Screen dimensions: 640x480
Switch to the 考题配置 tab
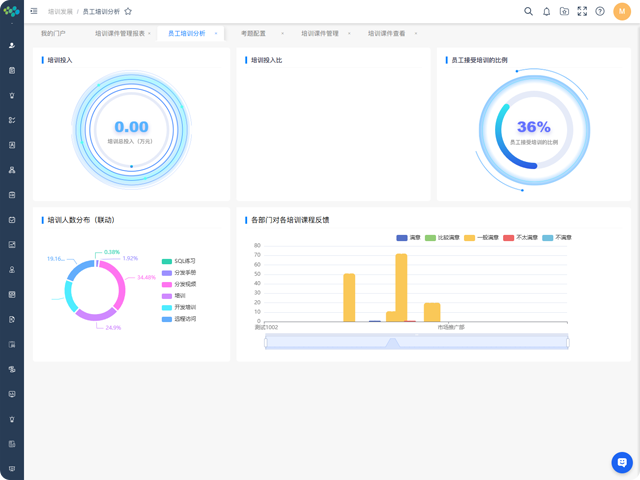tap(253, 33)
